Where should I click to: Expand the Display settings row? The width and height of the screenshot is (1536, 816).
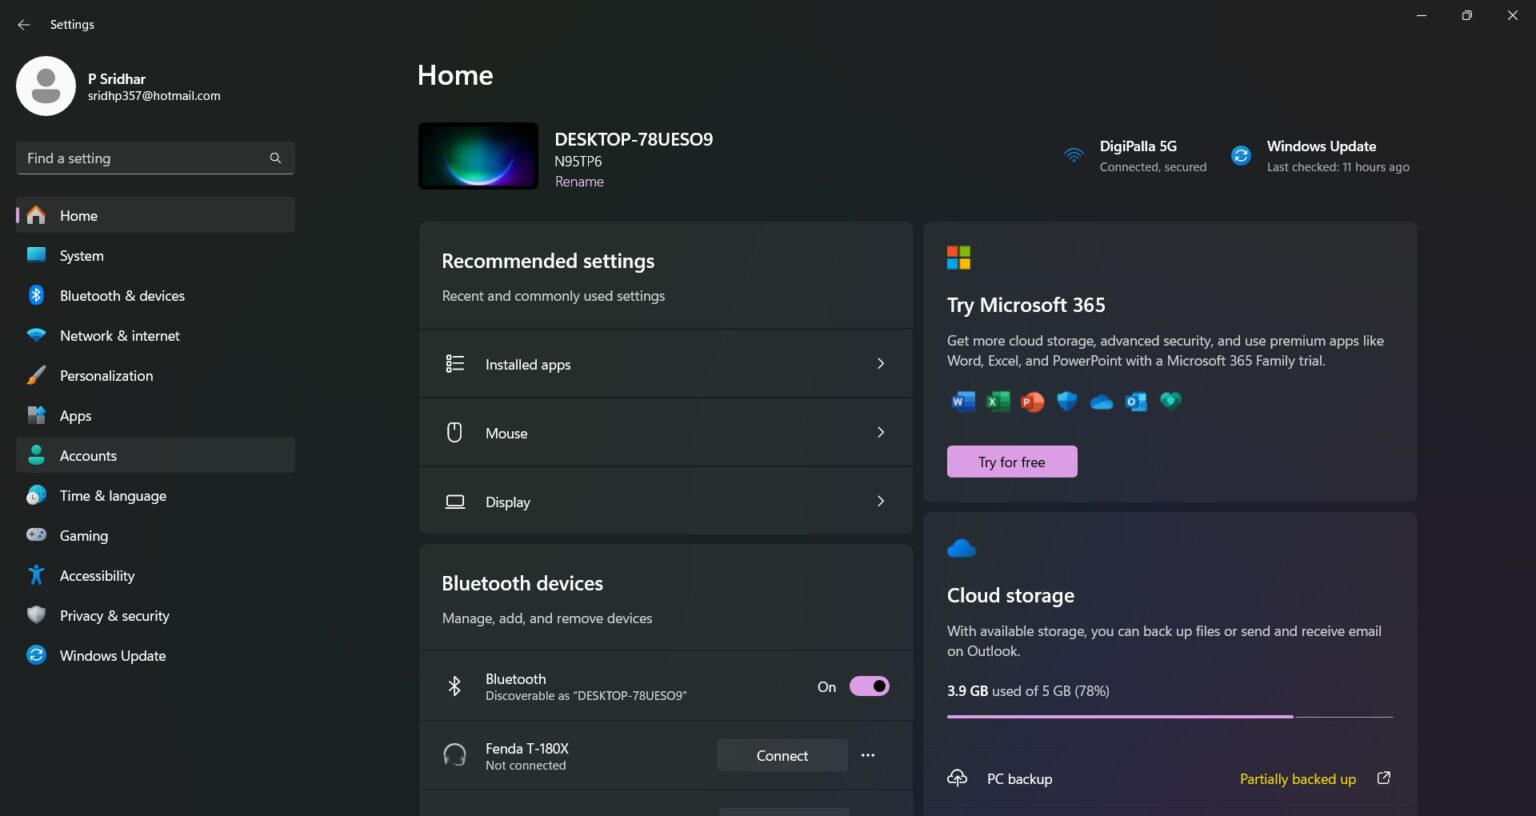click(666, 501)
